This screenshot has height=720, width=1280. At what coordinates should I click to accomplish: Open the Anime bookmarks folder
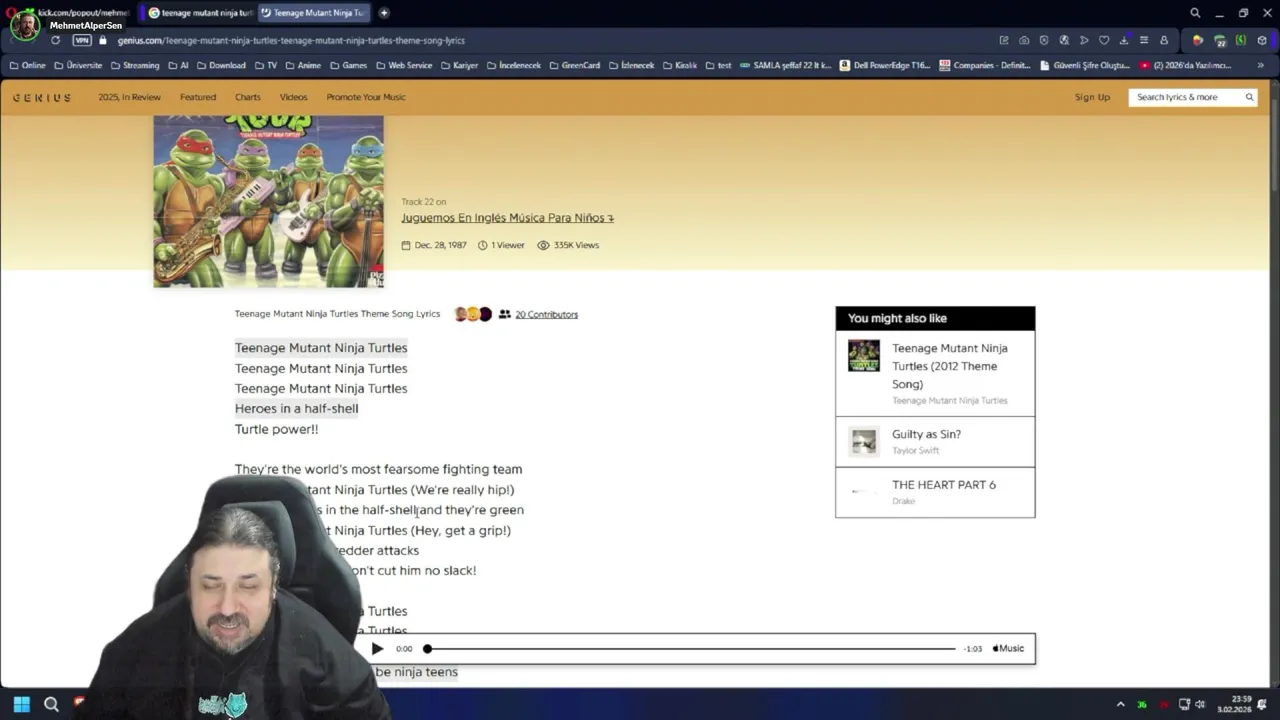coord(303,65)
